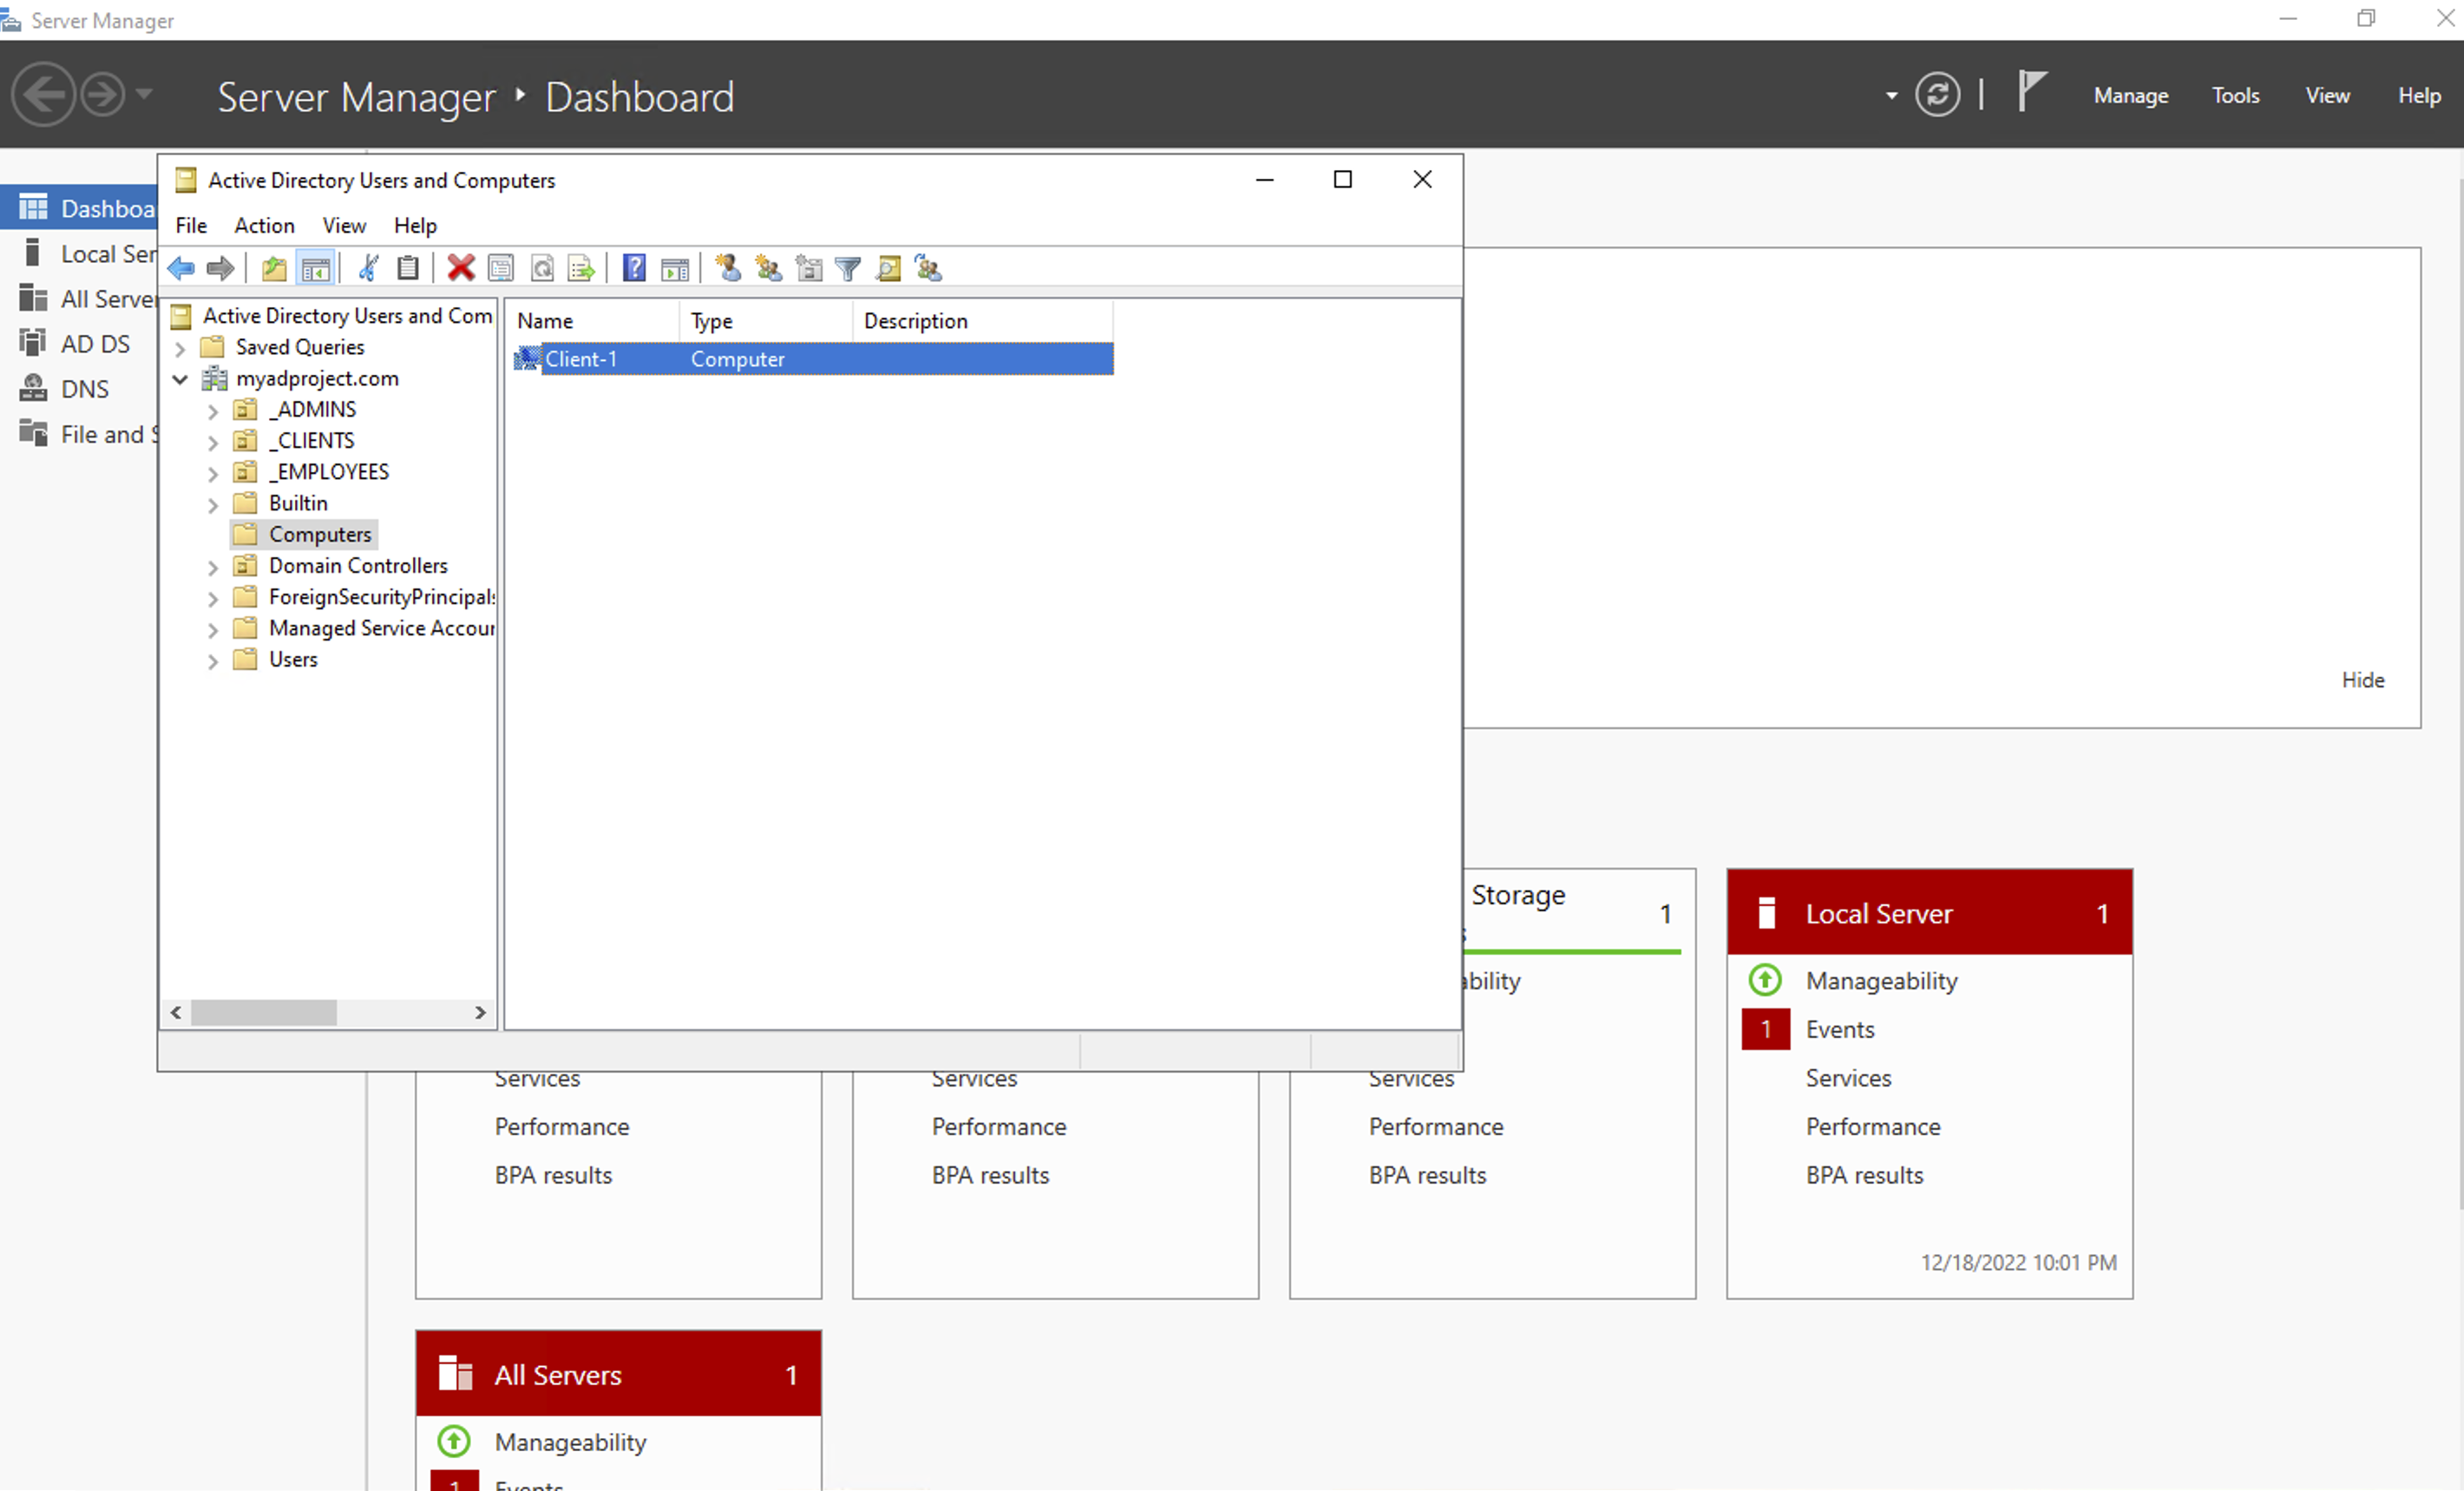Expand the Saved Queries node

(180, 348)
